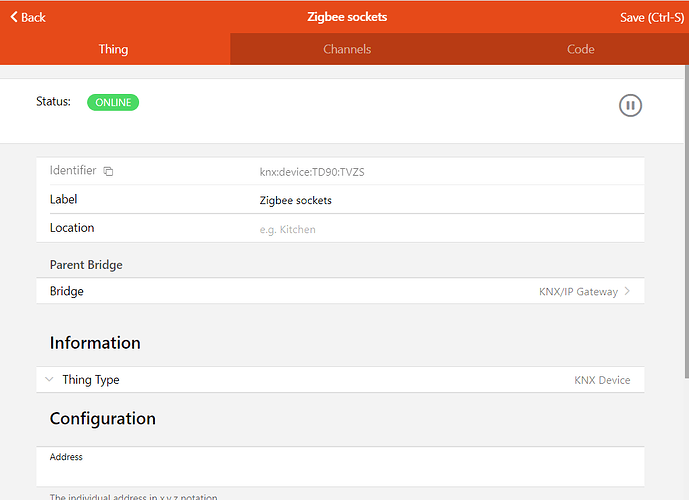The width and height of the screenshot is (689, 500).
Task: Switch to the Thing tab
Action: (x=114, y=49)
